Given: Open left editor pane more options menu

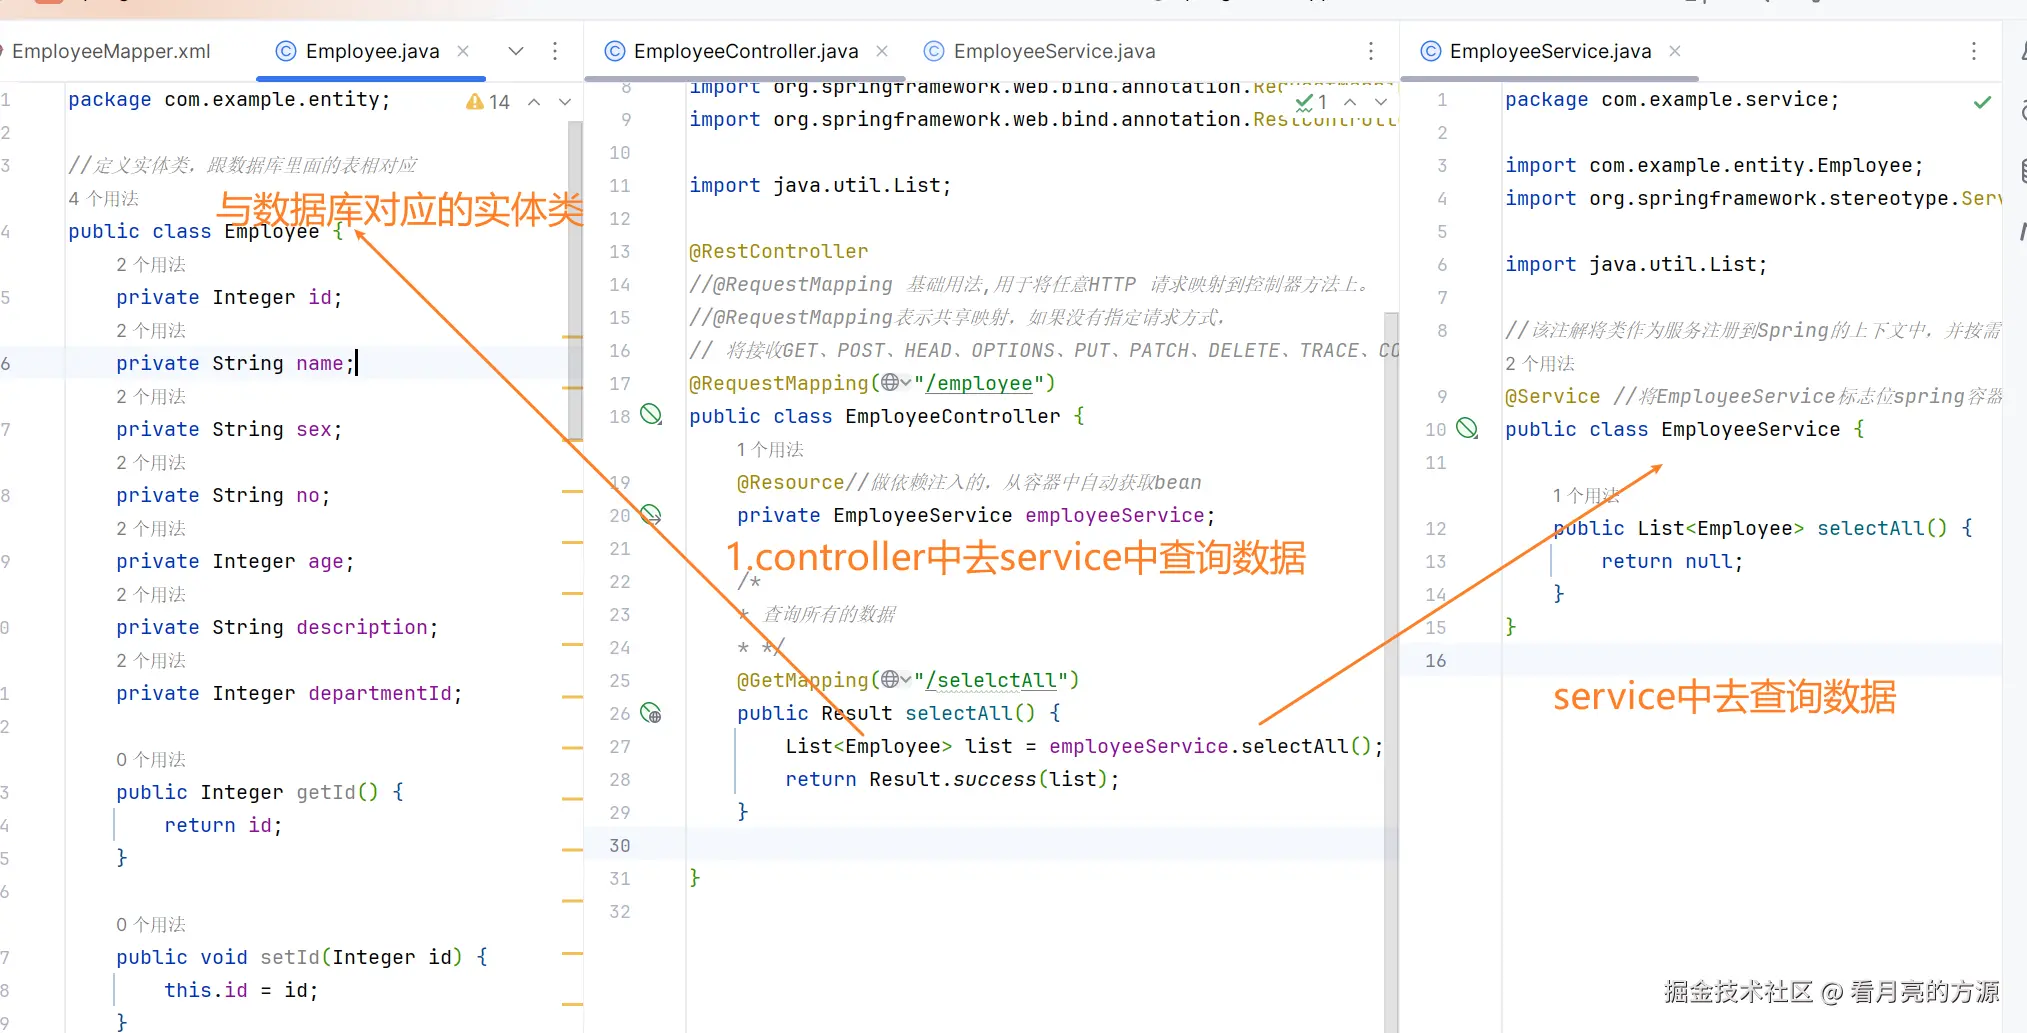Looking at the screenshot, I should (x=555, y=51).
